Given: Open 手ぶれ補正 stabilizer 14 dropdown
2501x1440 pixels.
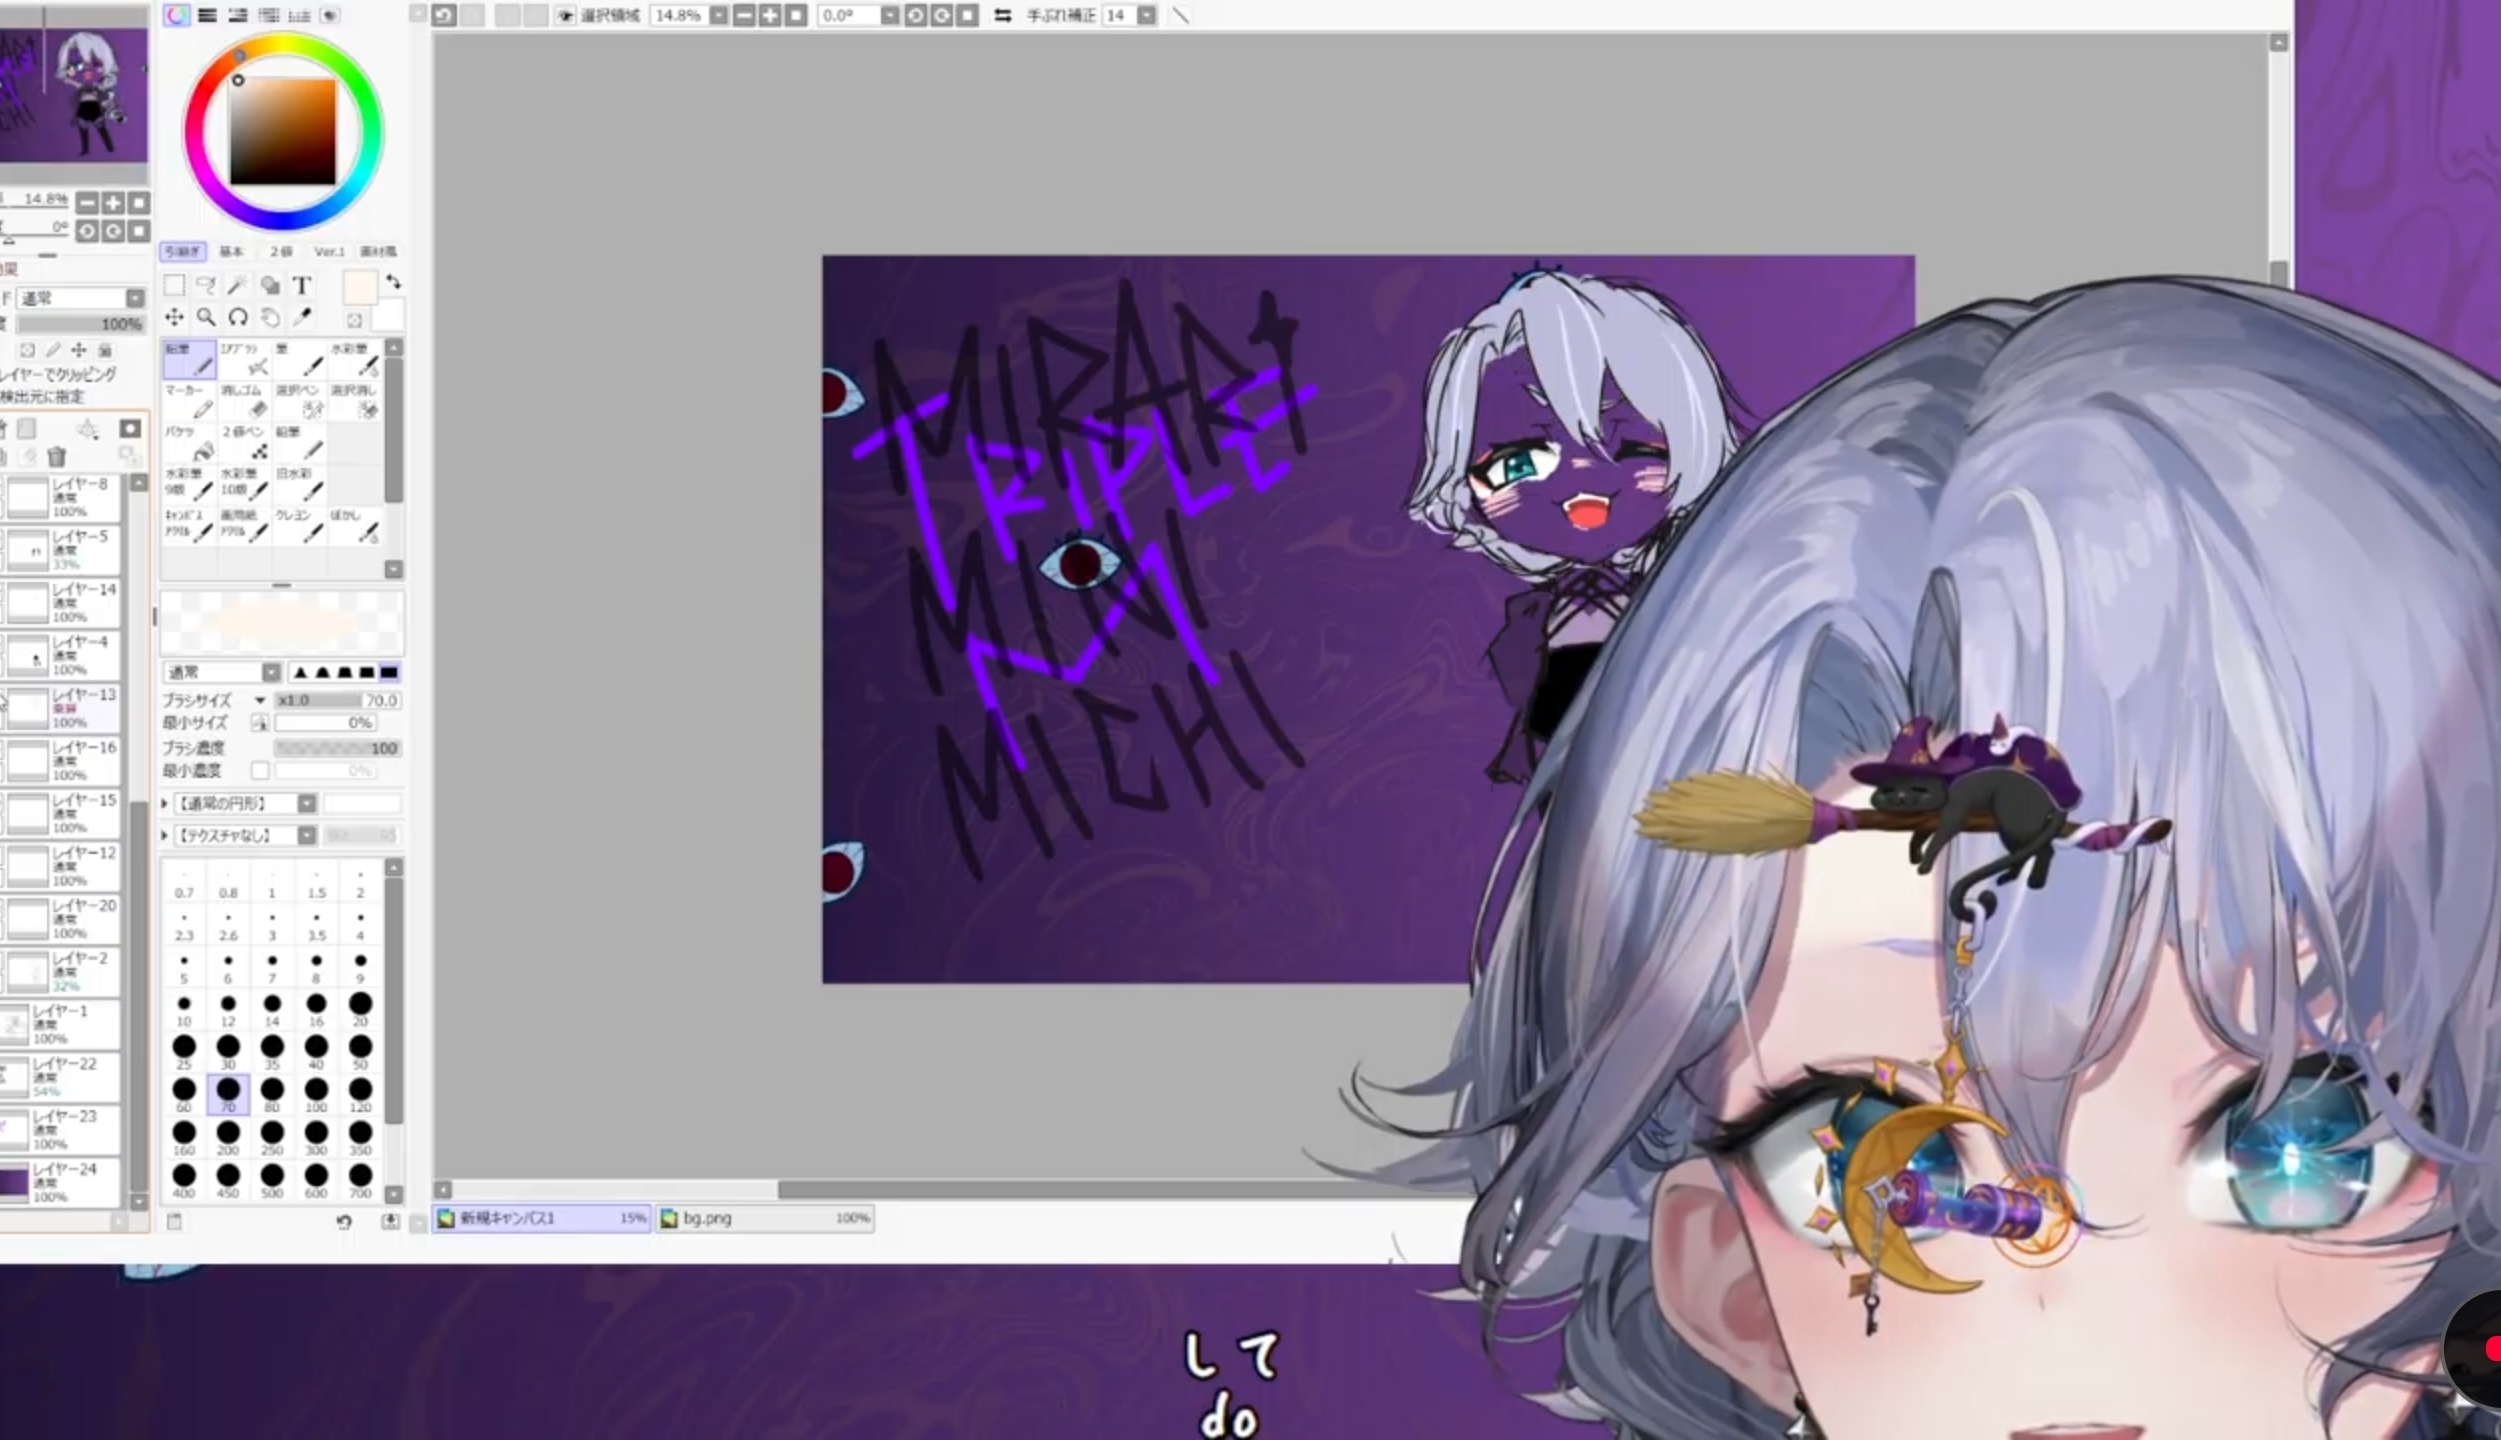Looking at the screenshot, I should pyautogui.click(x=1147, y=15).
